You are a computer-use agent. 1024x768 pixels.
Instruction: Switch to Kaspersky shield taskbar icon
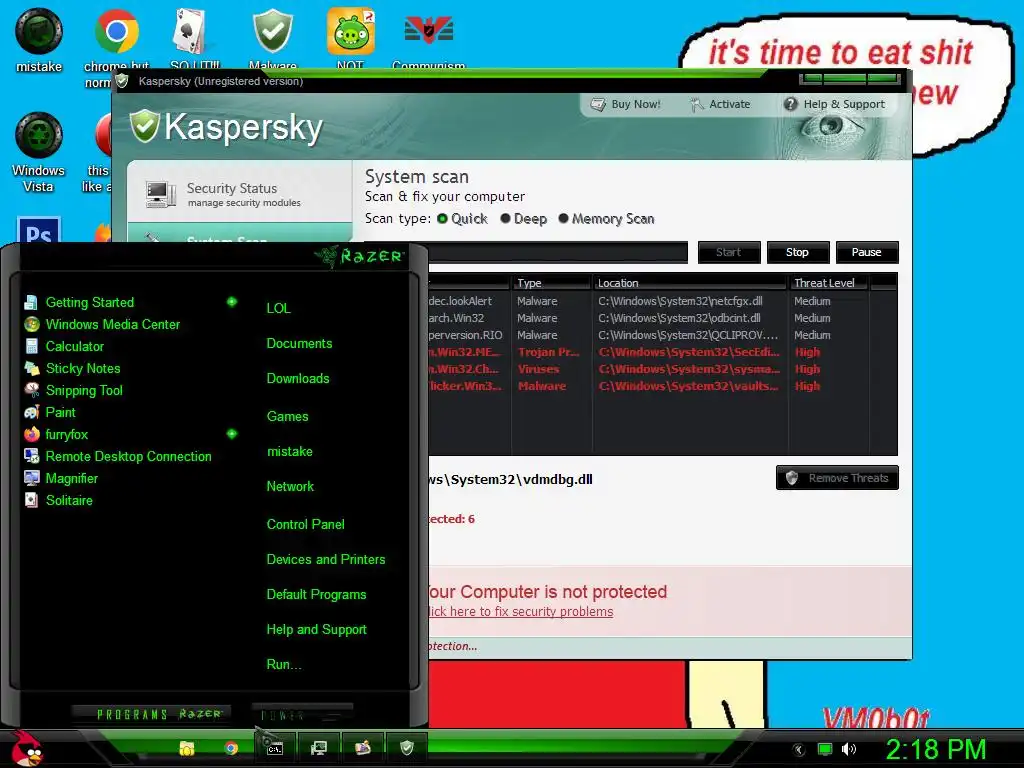pyautogui.click(x=407, y=748)
